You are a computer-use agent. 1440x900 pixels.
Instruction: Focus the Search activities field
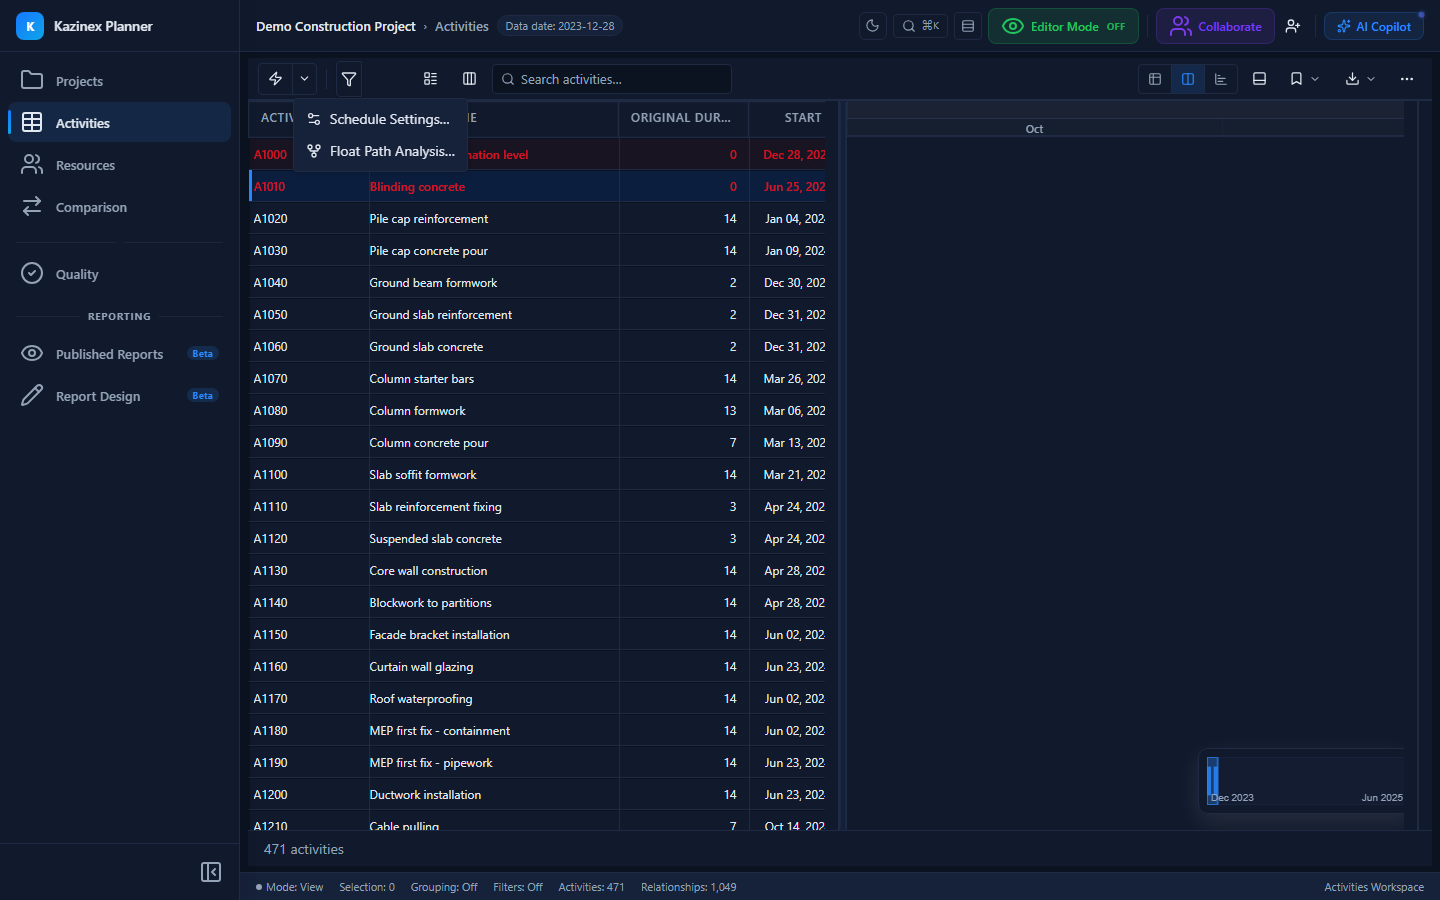(612, 79)
